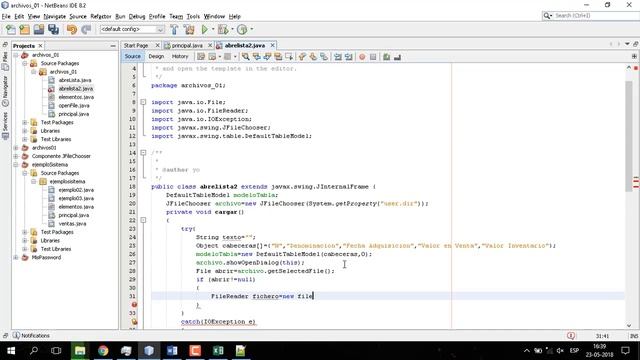640x360 pixels.
Task: Click Shift Line Left icon
Action: 338,57
